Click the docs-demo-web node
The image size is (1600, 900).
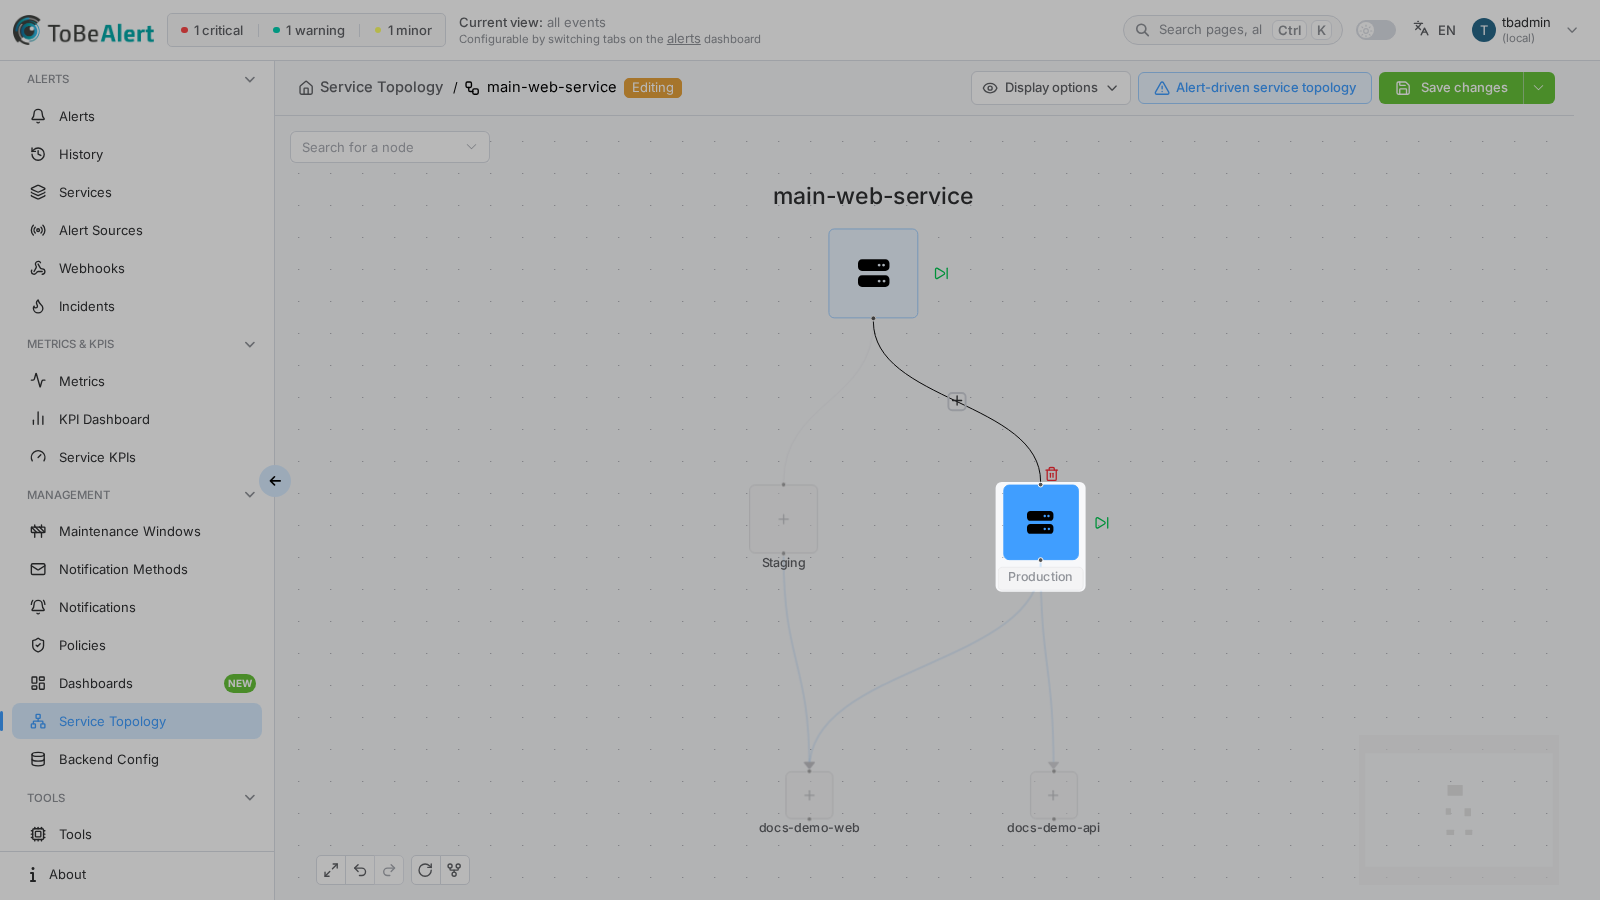pos(809,795)
